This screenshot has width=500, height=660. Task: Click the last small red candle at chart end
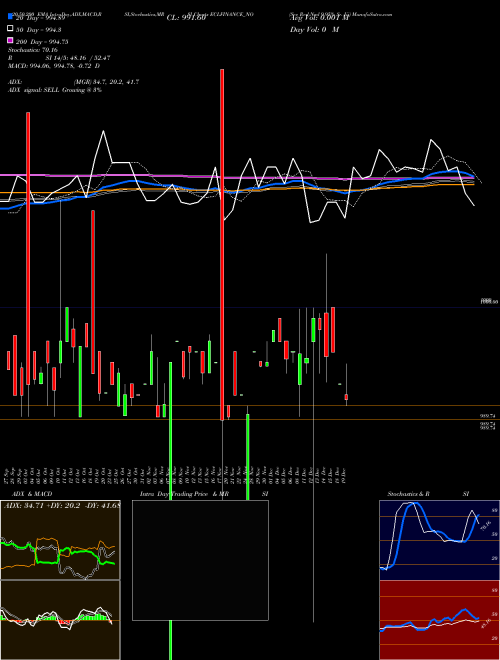tap(346, 397)
